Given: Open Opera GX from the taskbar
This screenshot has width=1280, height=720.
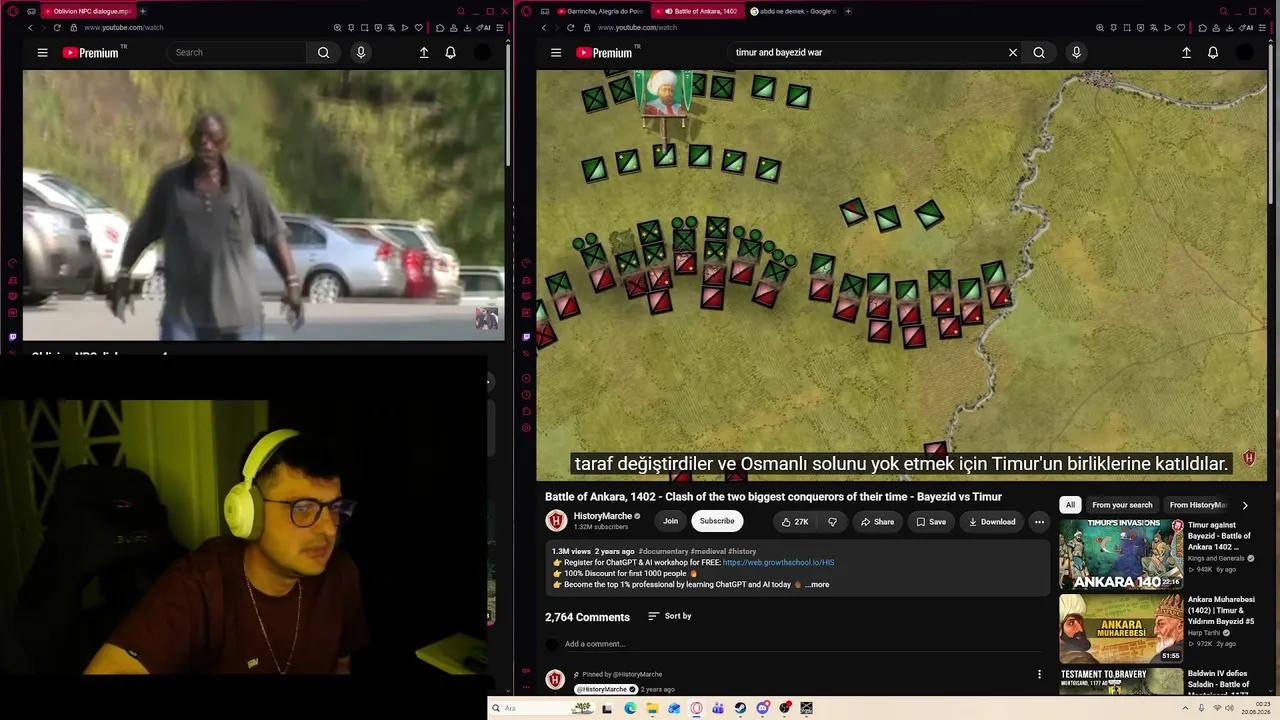Looking at the screenshot, I should coord(697,708).
